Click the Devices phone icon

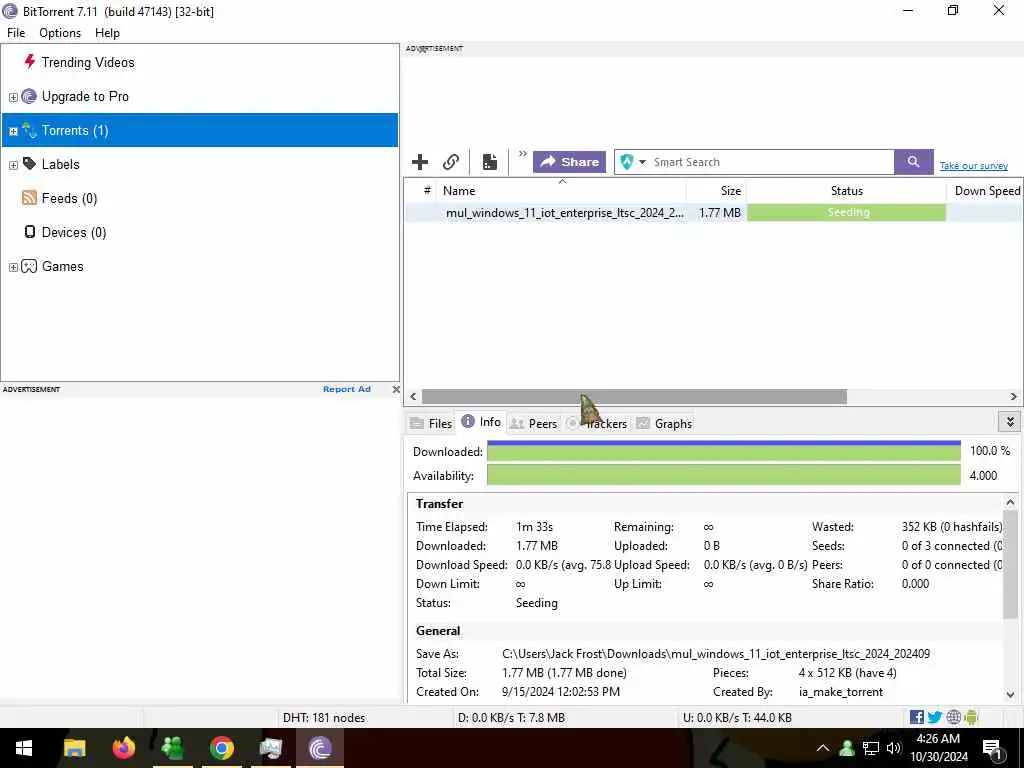pyautogui.click(x=29, y=232)
